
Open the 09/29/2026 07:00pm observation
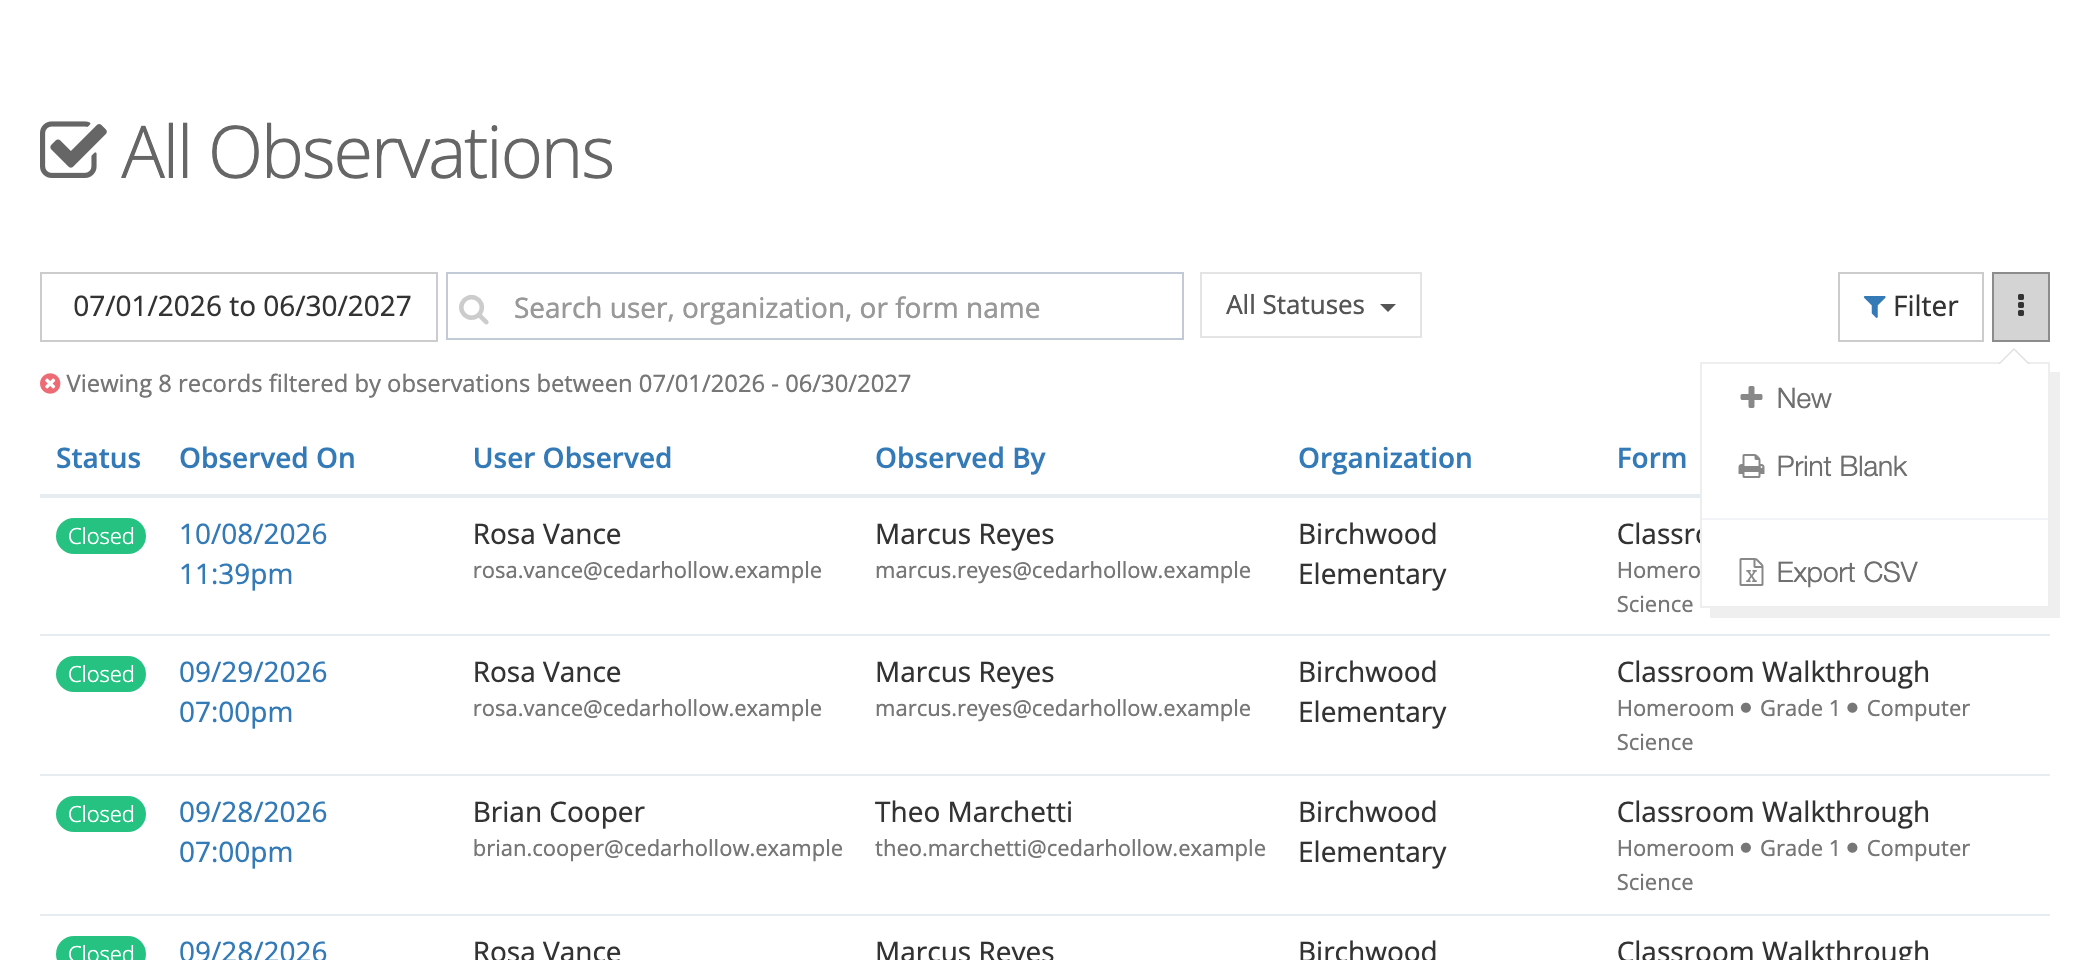253,692
